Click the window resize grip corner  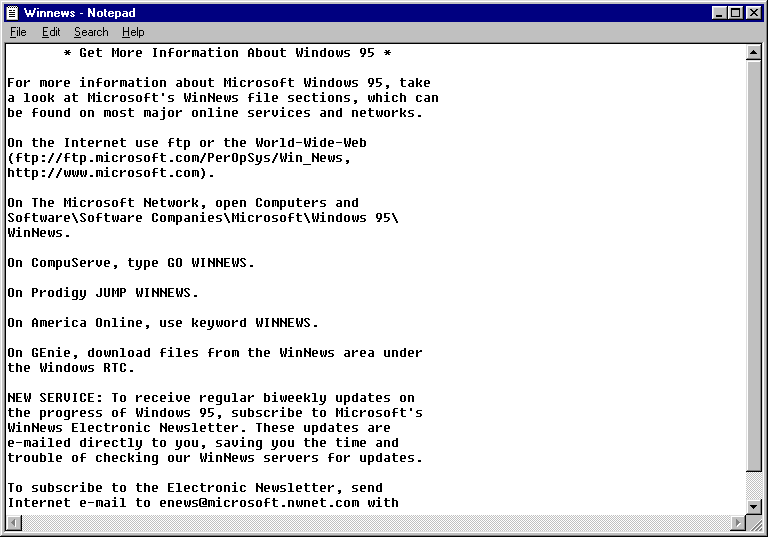pos(754,523)
